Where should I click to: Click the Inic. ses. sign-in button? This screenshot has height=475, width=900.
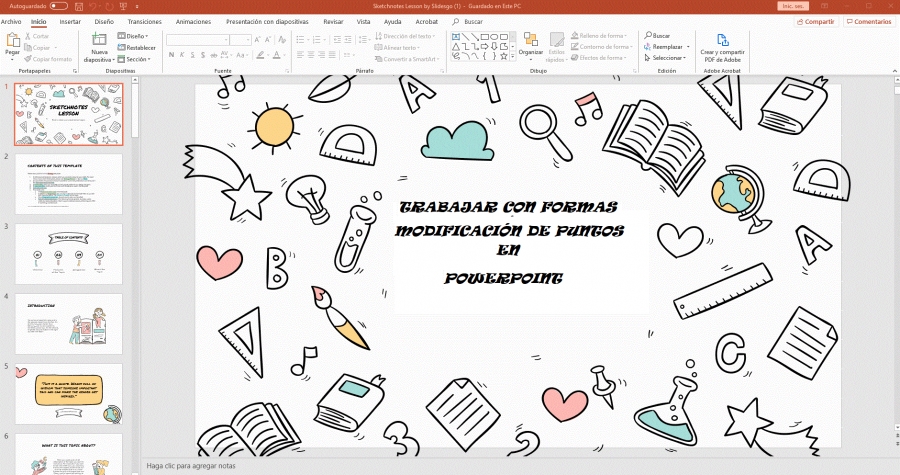pyautogui.click(x=793, y=6)
